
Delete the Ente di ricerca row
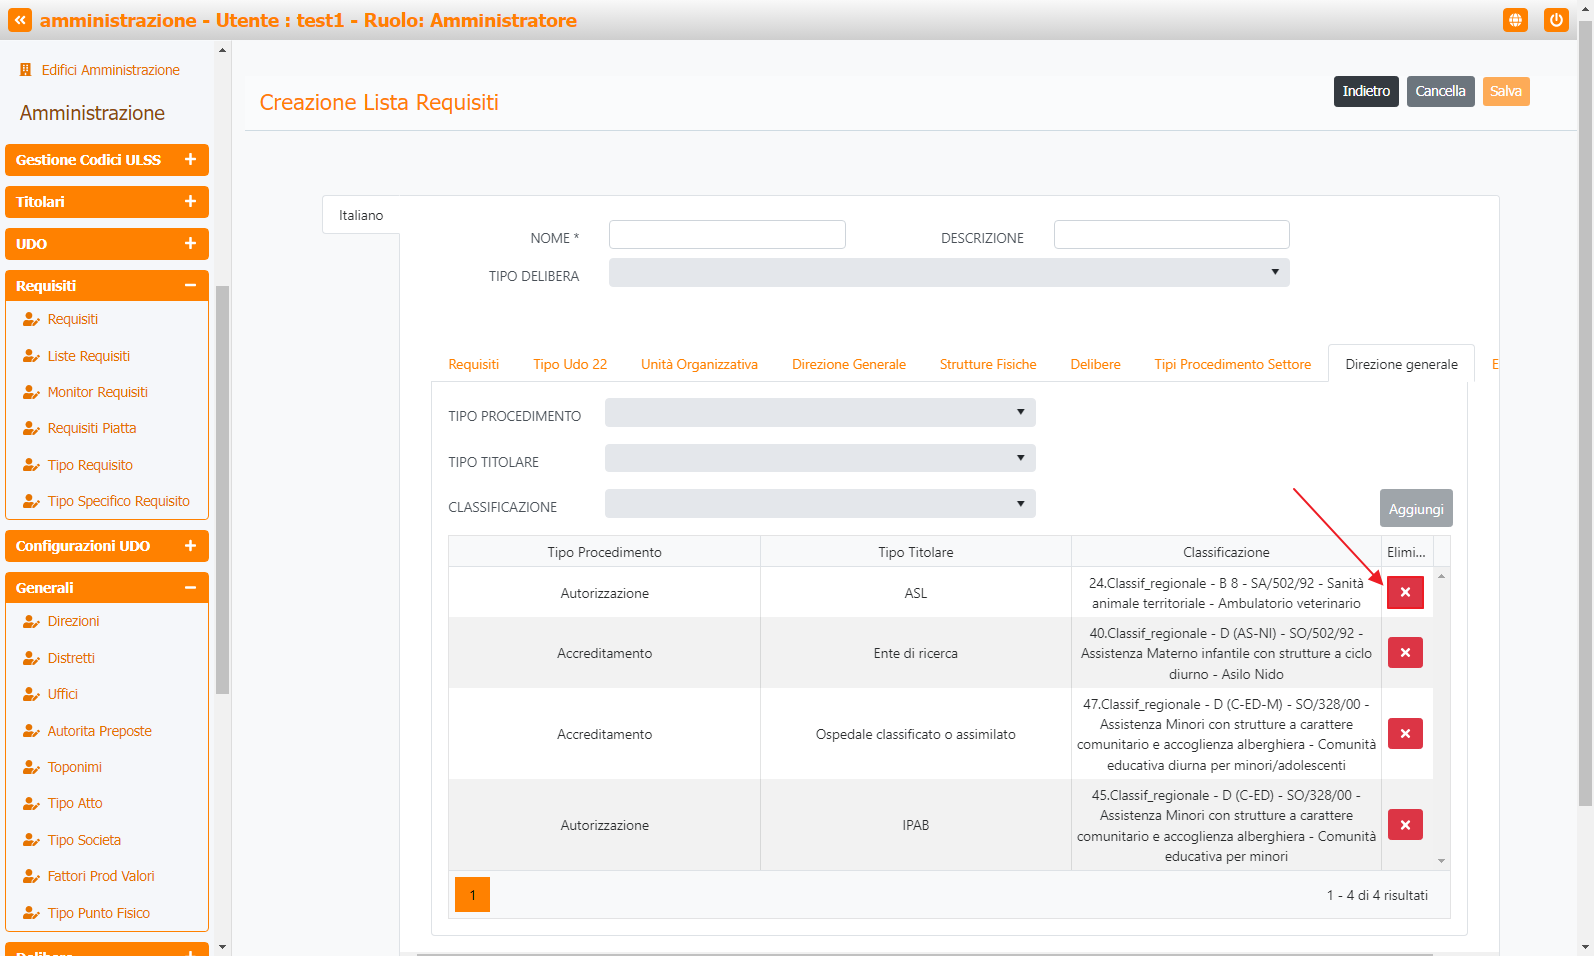(1405, 653)
